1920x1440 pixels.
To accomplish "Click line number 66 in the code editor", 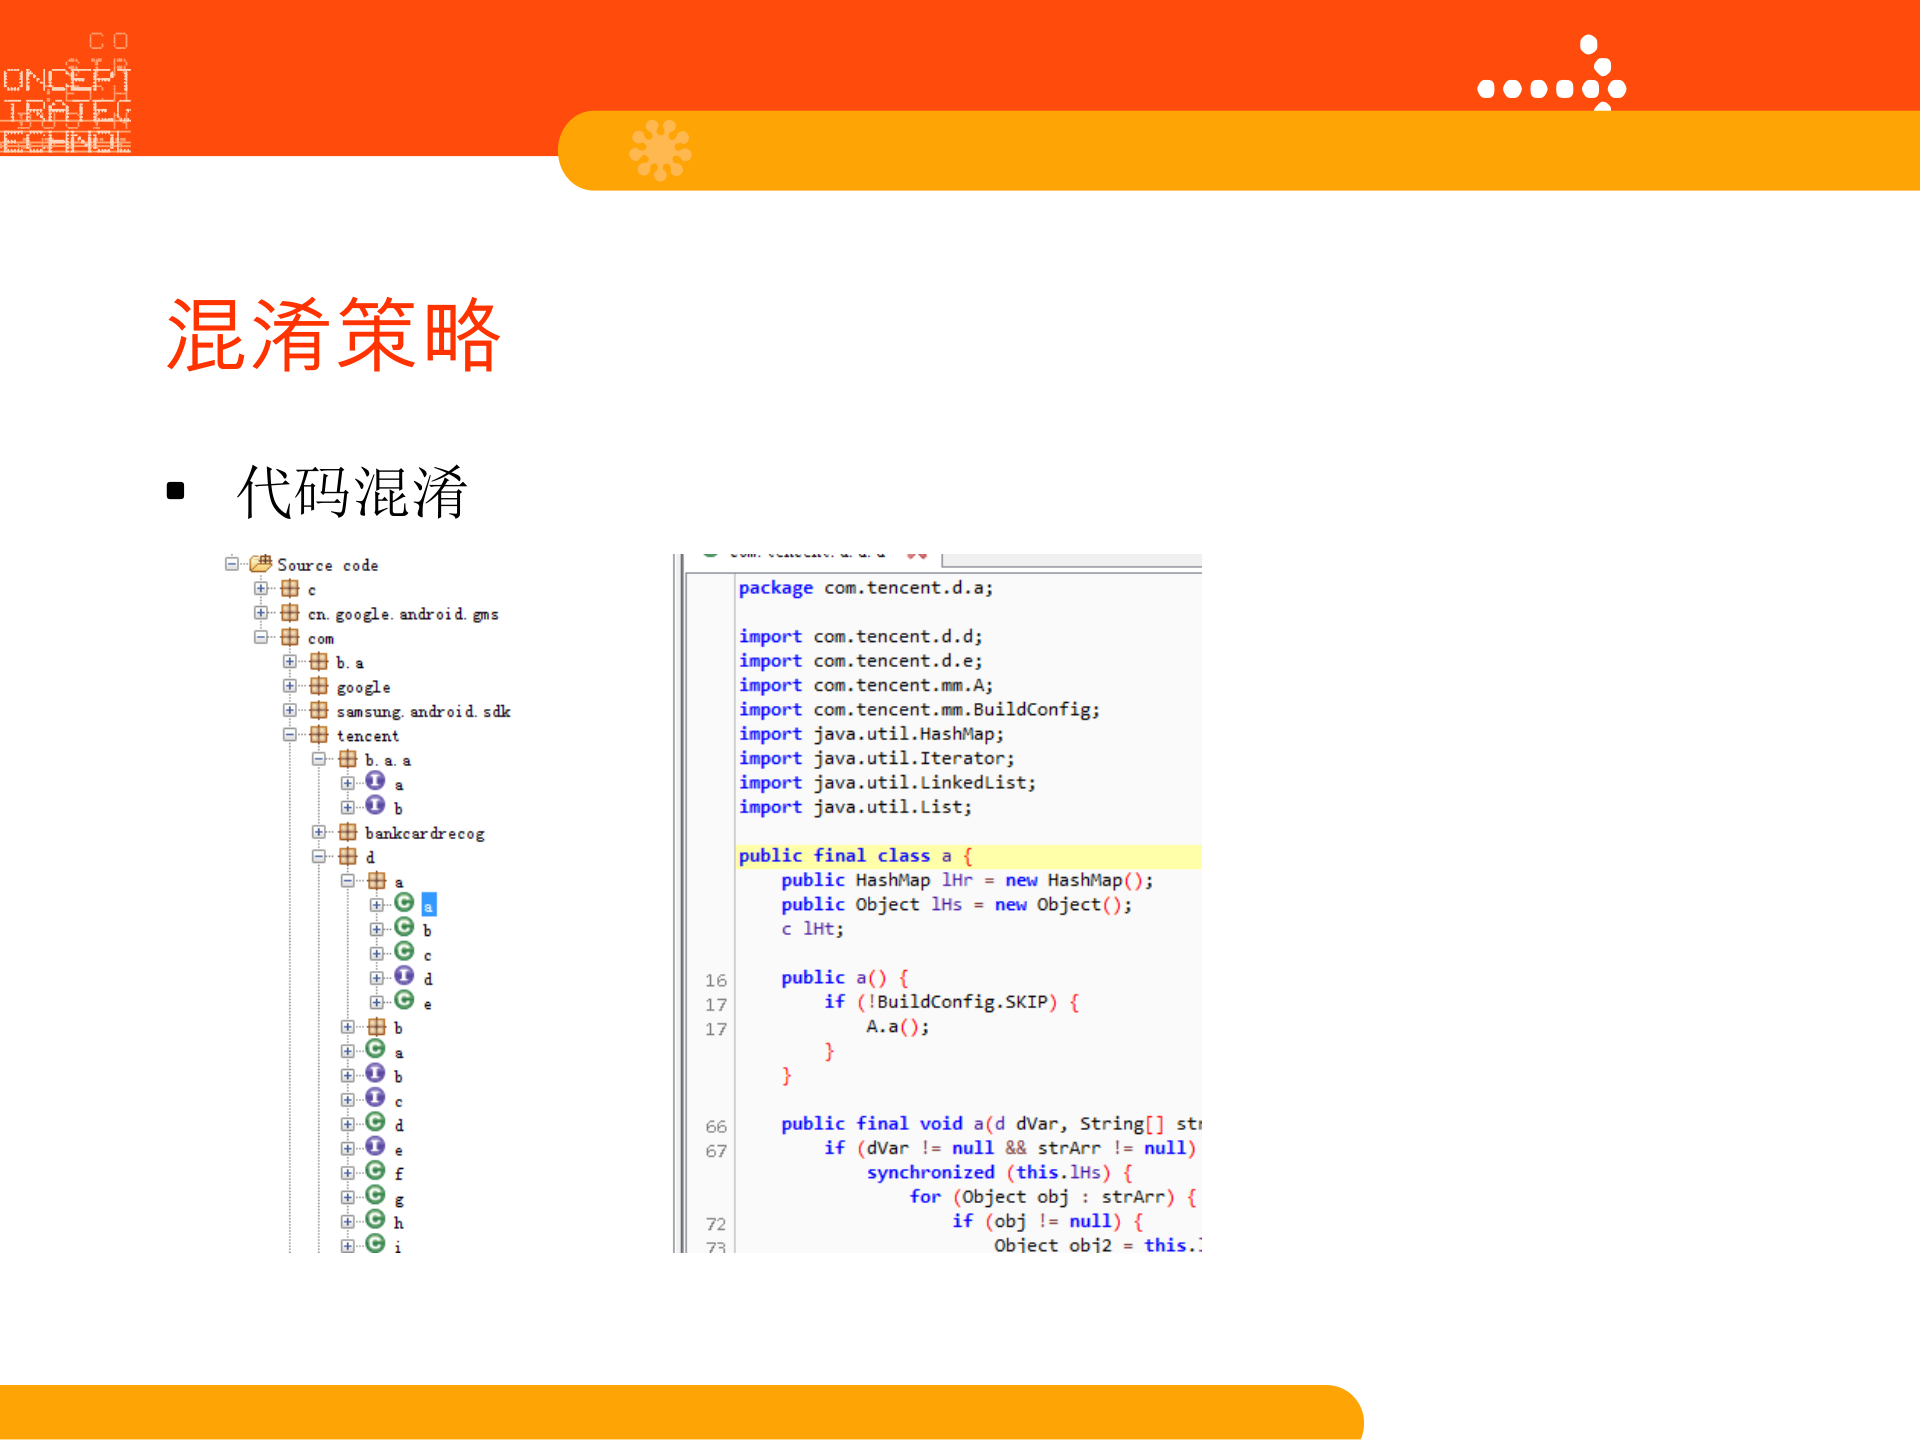I will coord(716,1125).
